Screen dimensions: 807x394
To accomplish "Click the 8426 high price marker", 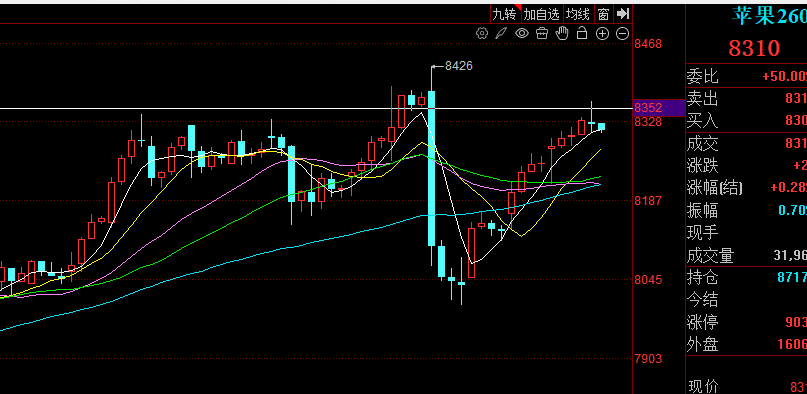I will coord(458,66).
